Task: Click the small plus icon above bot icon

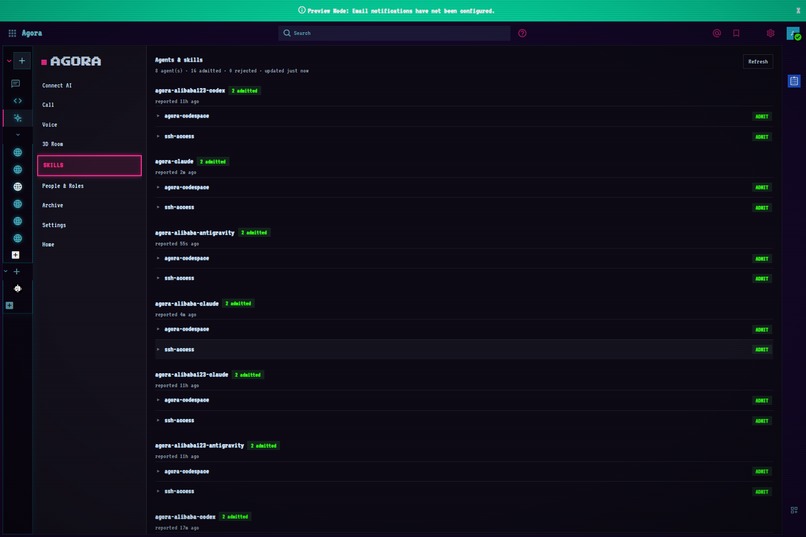Action: pyautogui.click(x=16, y=271)
